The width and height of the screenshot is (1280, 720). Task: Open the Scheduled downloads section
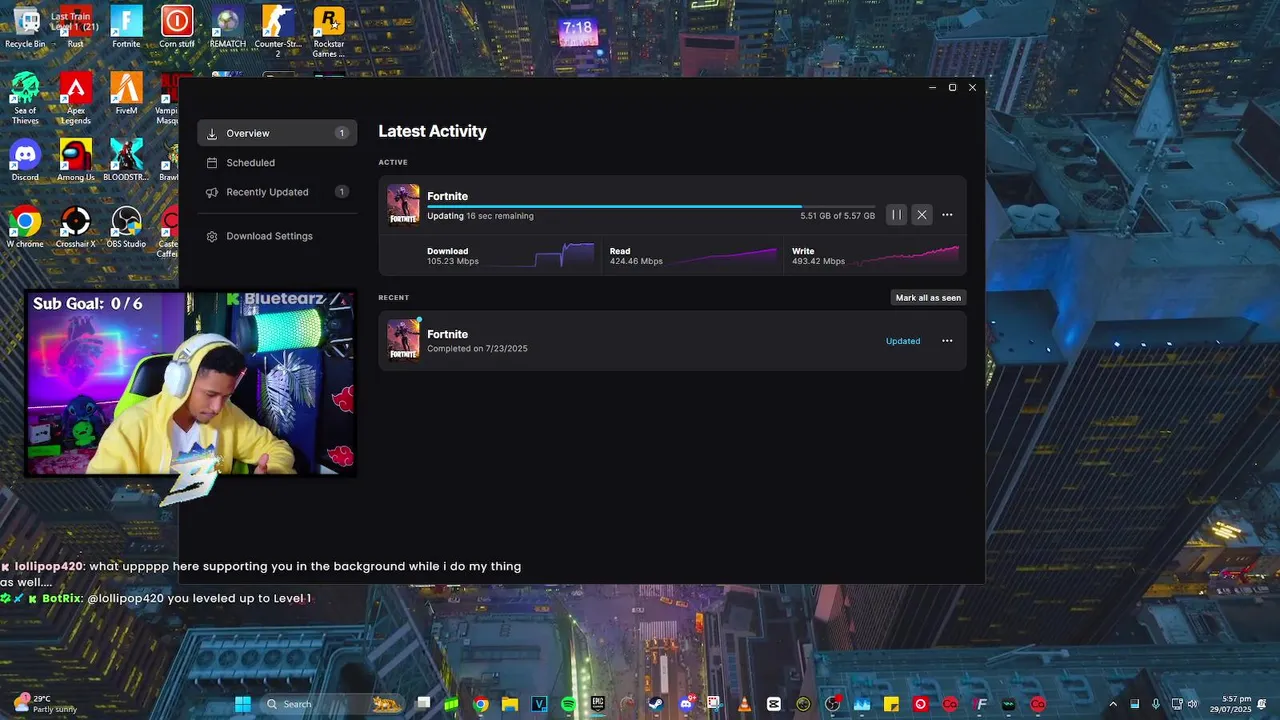[x=277, y=163]
